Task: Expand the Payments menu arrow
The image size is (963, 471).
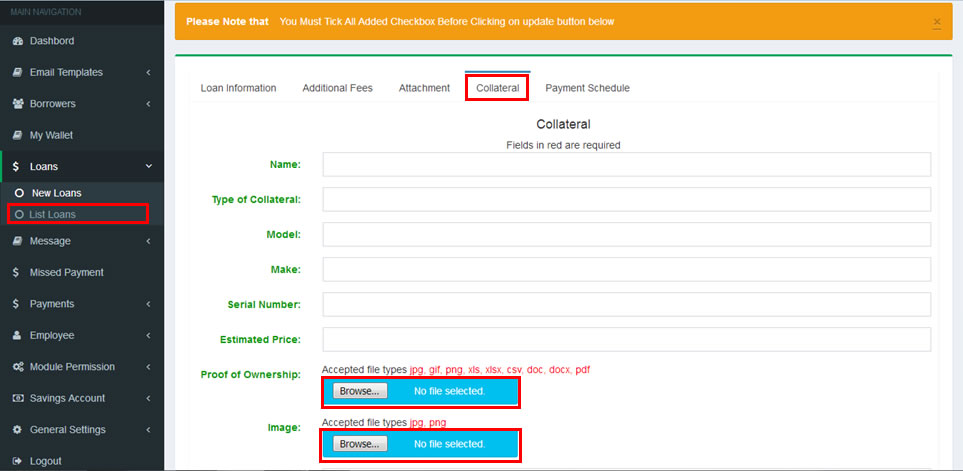Action: pos(148,304)
